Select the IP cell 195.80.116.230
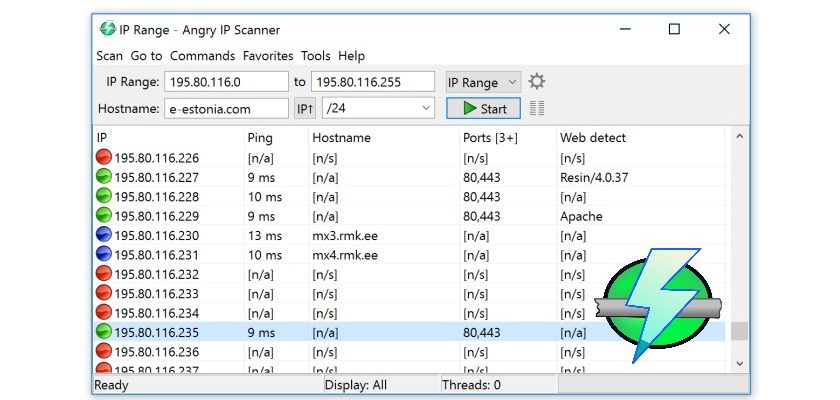The image size is (840, 400). coord(156,236)
